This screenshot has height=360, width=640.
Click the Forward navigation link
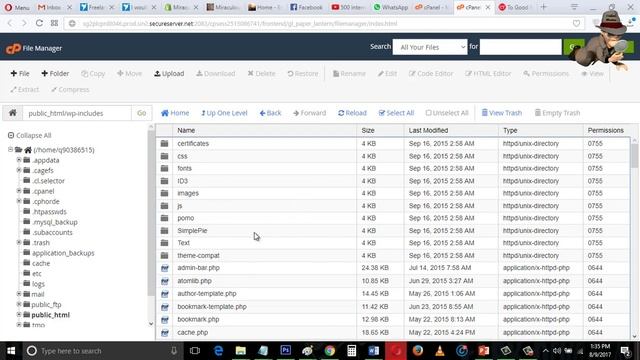tap(309, 113)
